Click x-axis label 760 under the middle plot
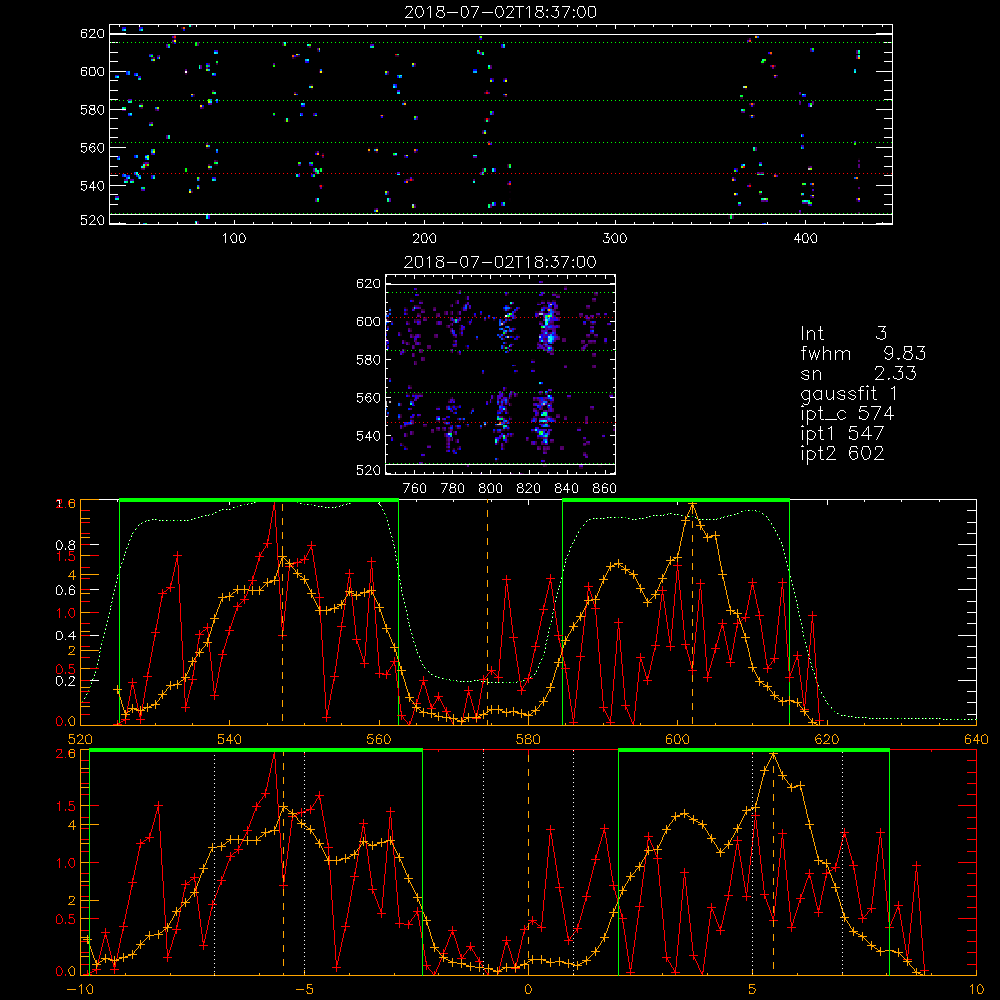 pyautogui.click(x=415, y=489)
